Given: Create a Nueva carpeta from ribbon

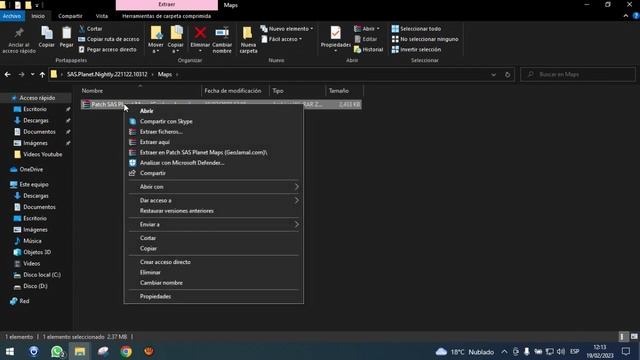Looking at the screenshot, I should tap(248, 40).
